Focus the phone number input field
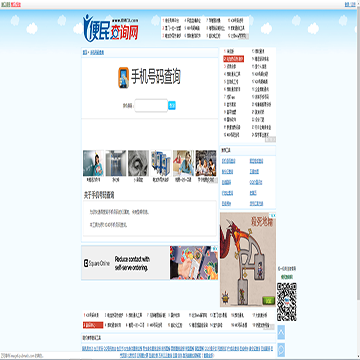The height and width of the screenshot is (360, 360). (151, 106)
